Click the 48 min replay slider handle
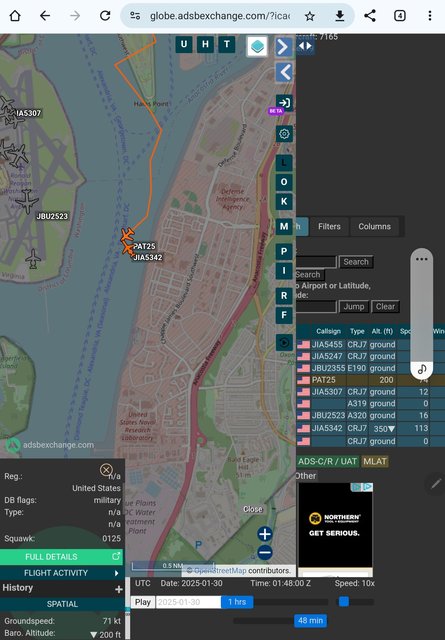The width and height of the screenshot is (445, 640). click(x=311, y=621)
